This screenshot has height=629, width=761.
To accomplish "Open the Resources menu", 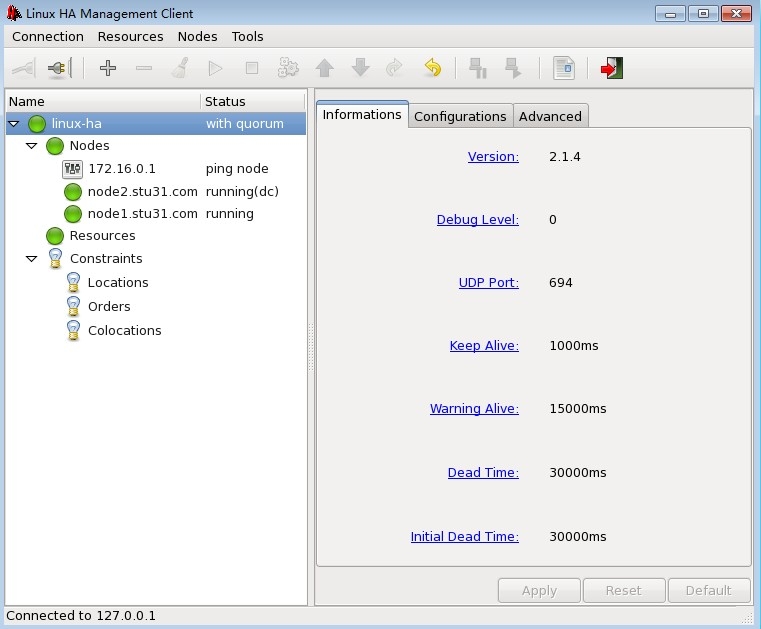I will point(131,36).
